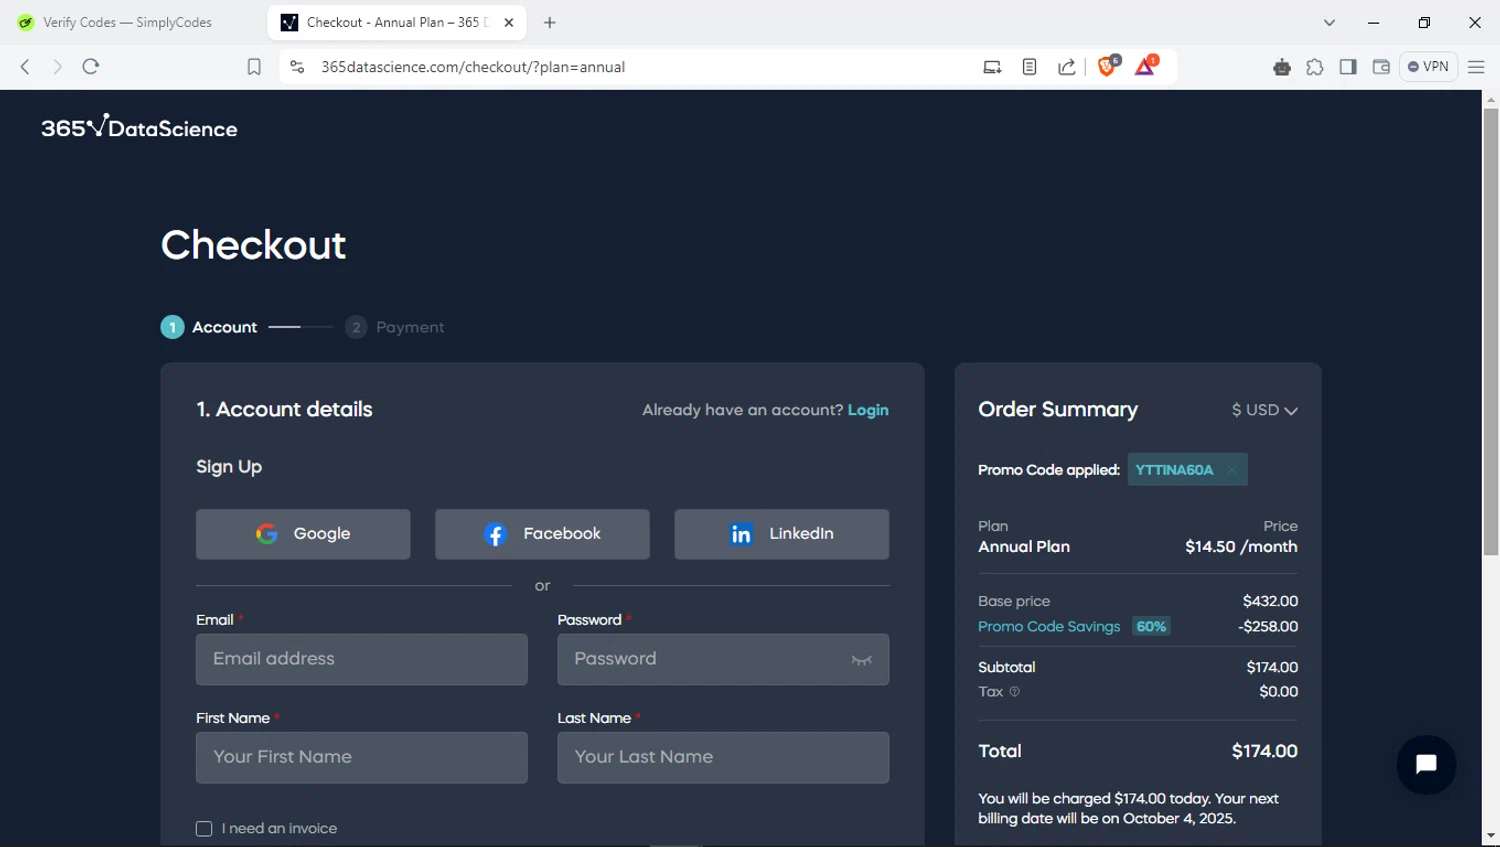Sign up with LinkedIn
Viewport: 1500px width, 847px height.
pyautogui.click(x=781, y=534)
